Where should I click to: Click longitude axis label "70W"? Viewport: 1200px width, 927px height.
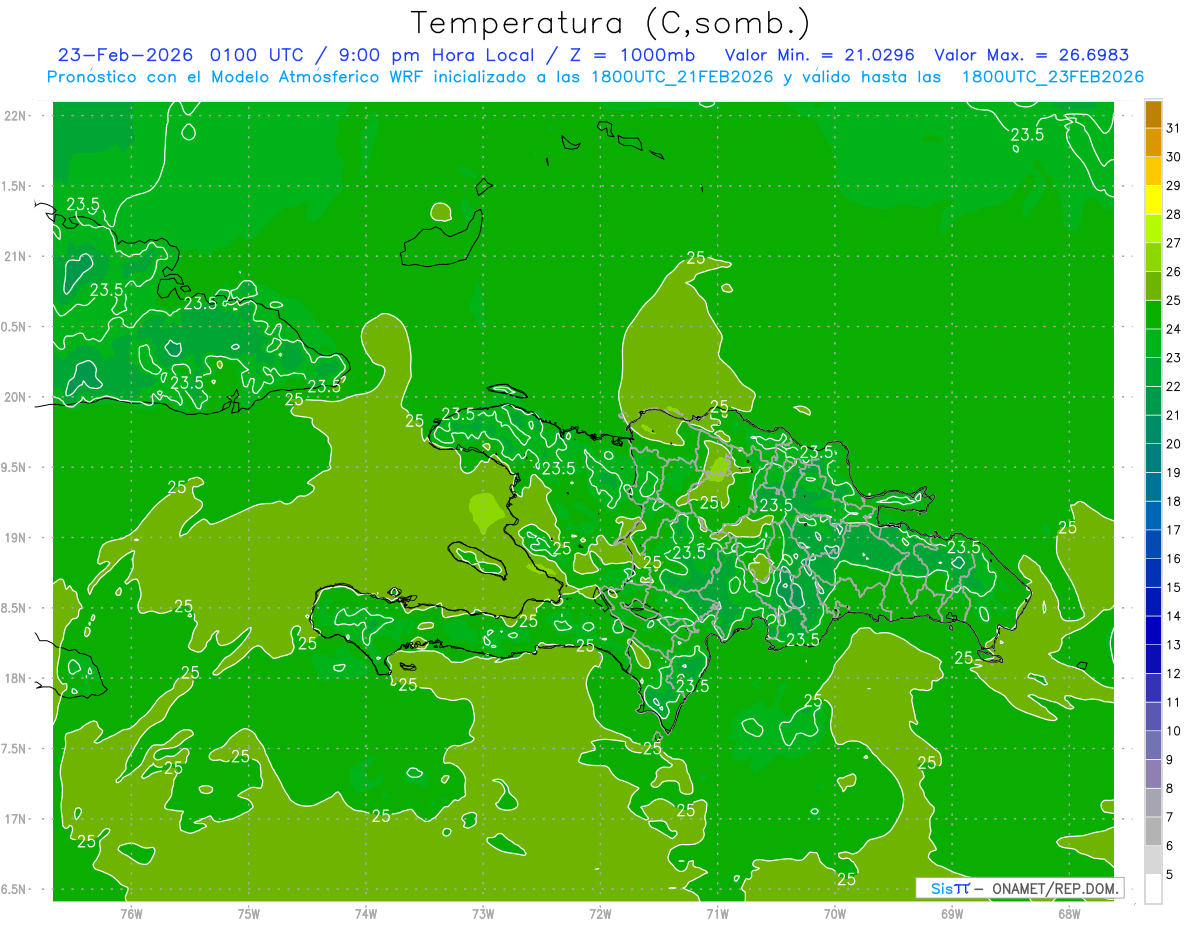[x=835, y=913]
